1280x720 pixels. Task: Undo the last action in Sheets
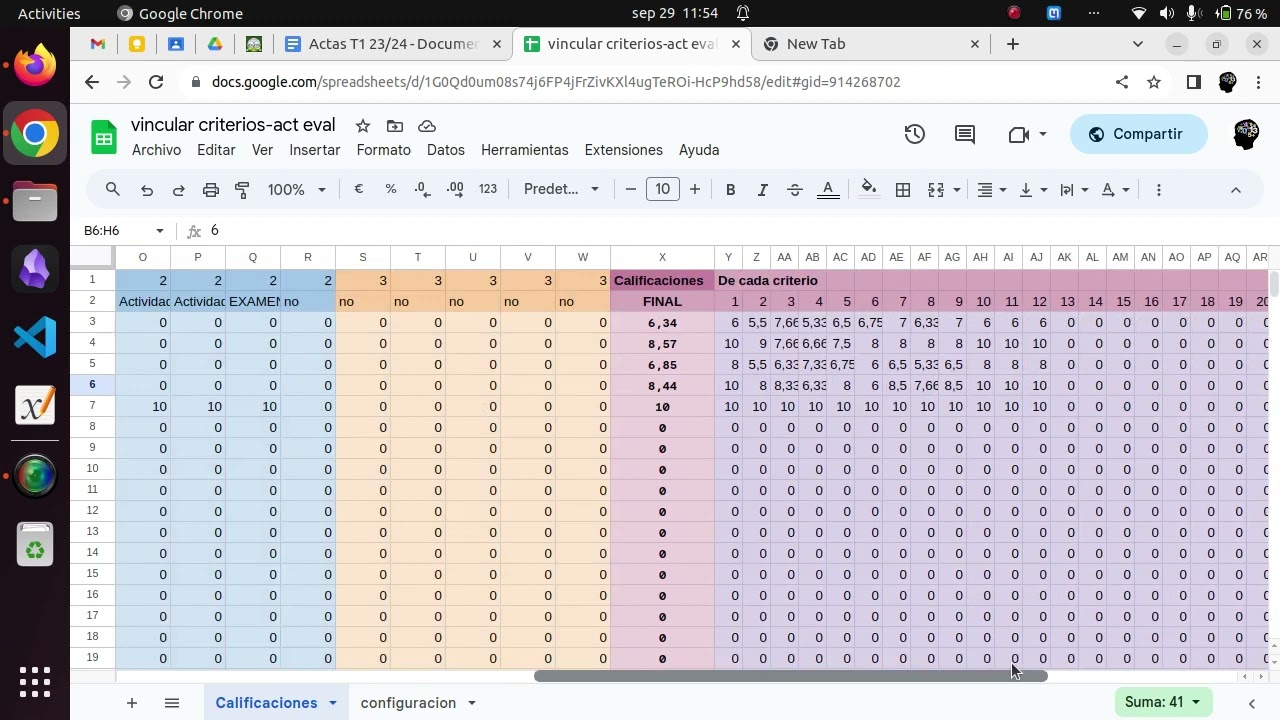147,190
